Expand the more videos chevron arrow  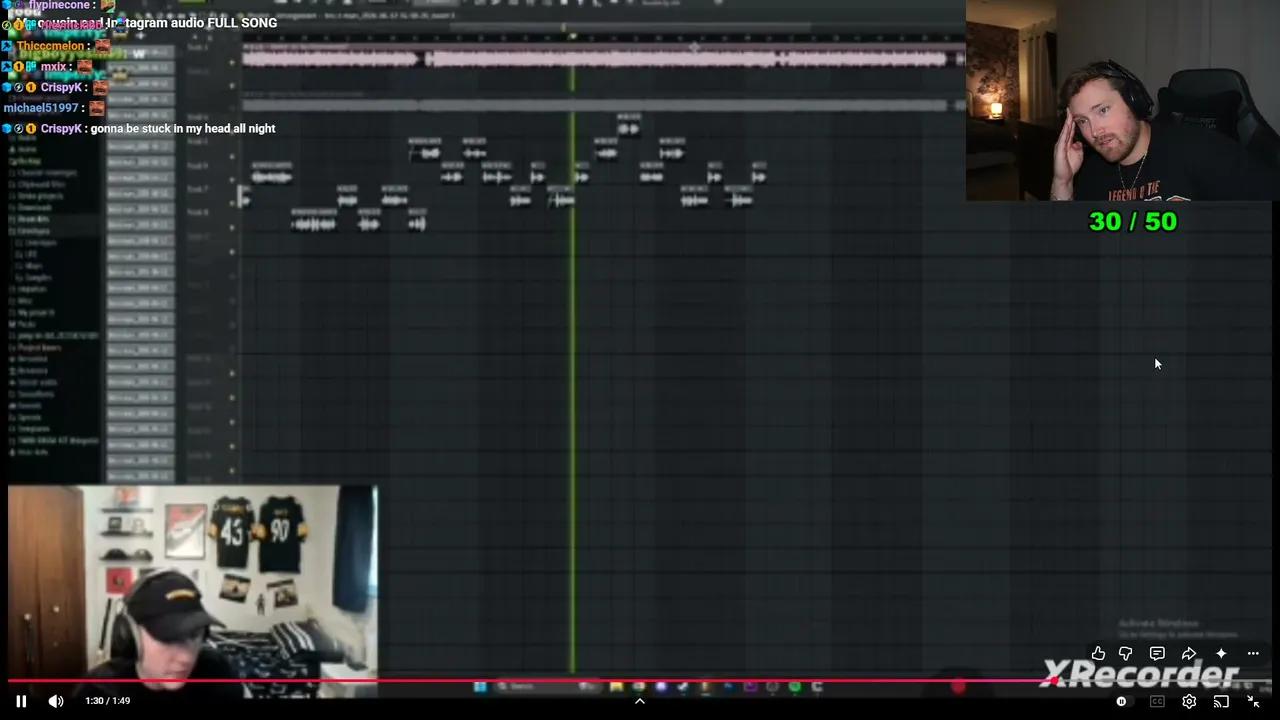click(x=640, y=701)
